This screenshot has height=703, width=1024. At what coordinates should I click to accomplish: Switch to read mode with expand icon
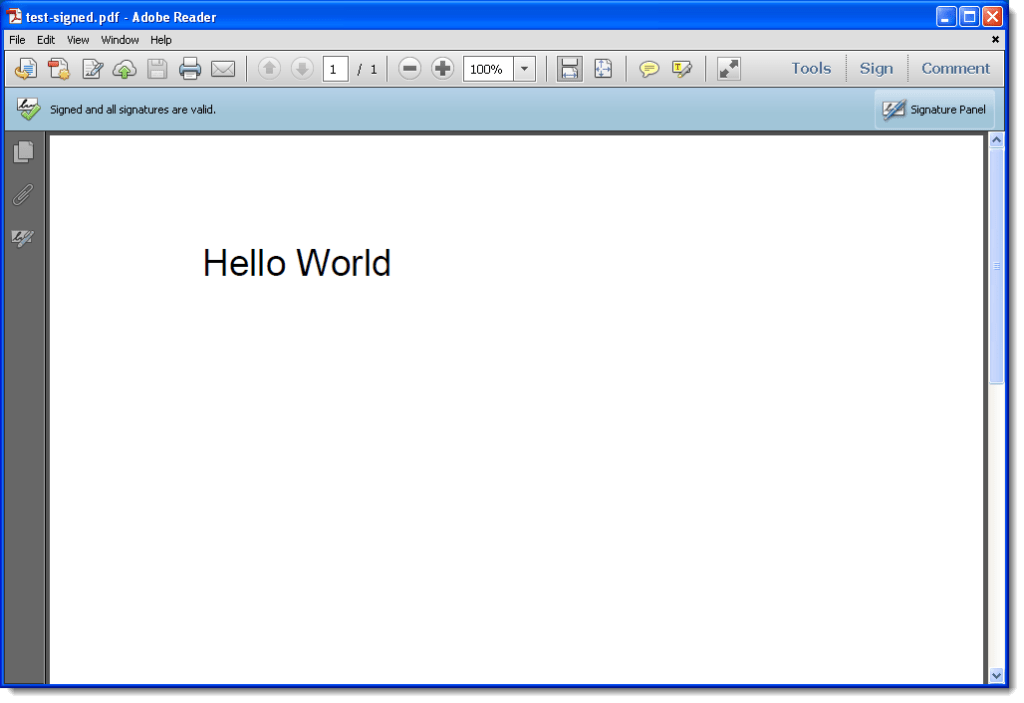coord(729,69)
